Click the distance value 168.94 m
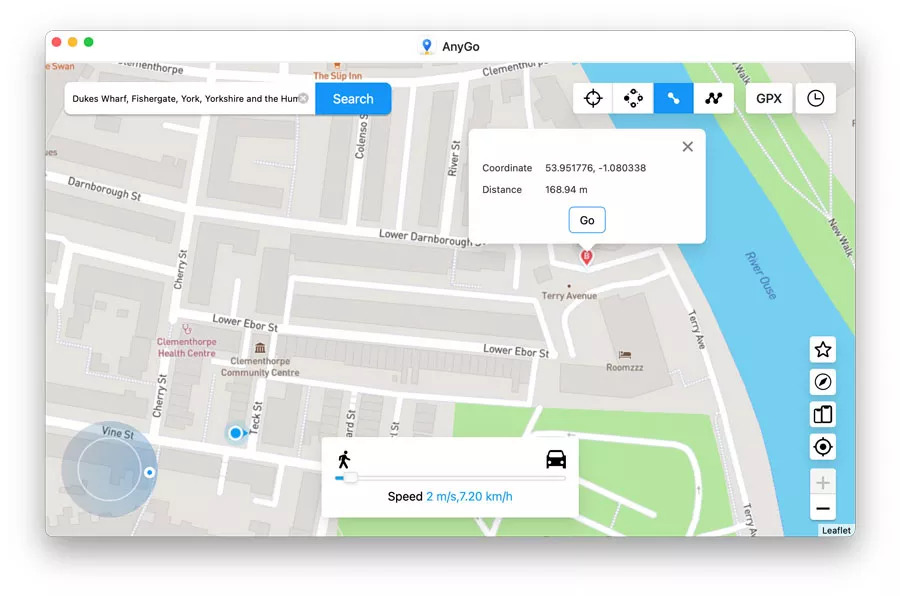 [x=566, y=189]
